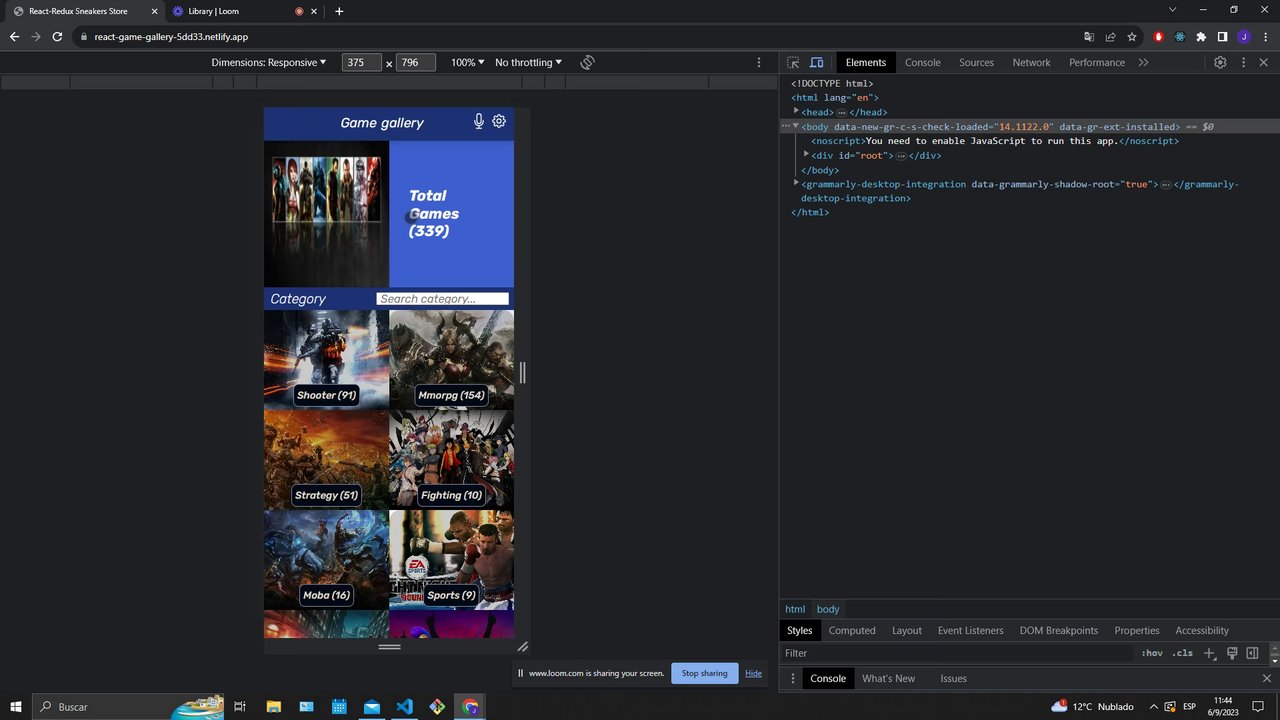Open Windows notification center
Screen dimensions: 1280x720
1258,706
